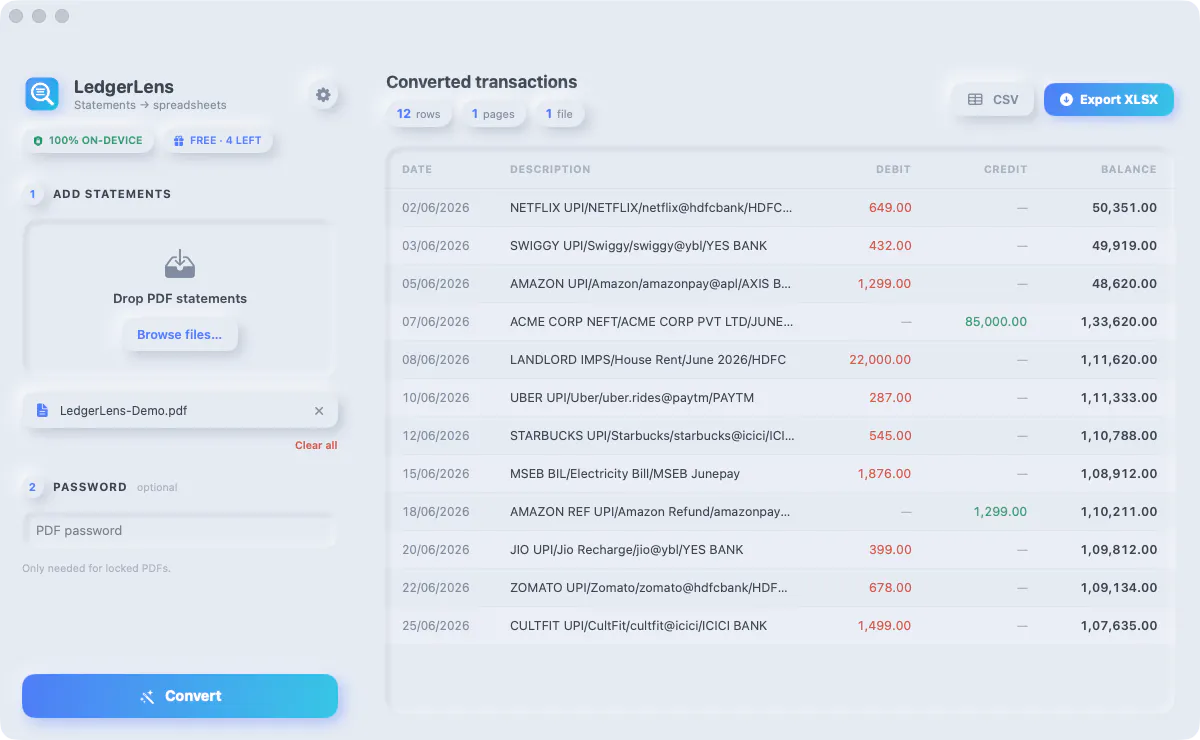The height and width of the screenshot is (740, 1200).
Task: Select the JIO UPI Jio Recharge description
Action: [627, 550]
